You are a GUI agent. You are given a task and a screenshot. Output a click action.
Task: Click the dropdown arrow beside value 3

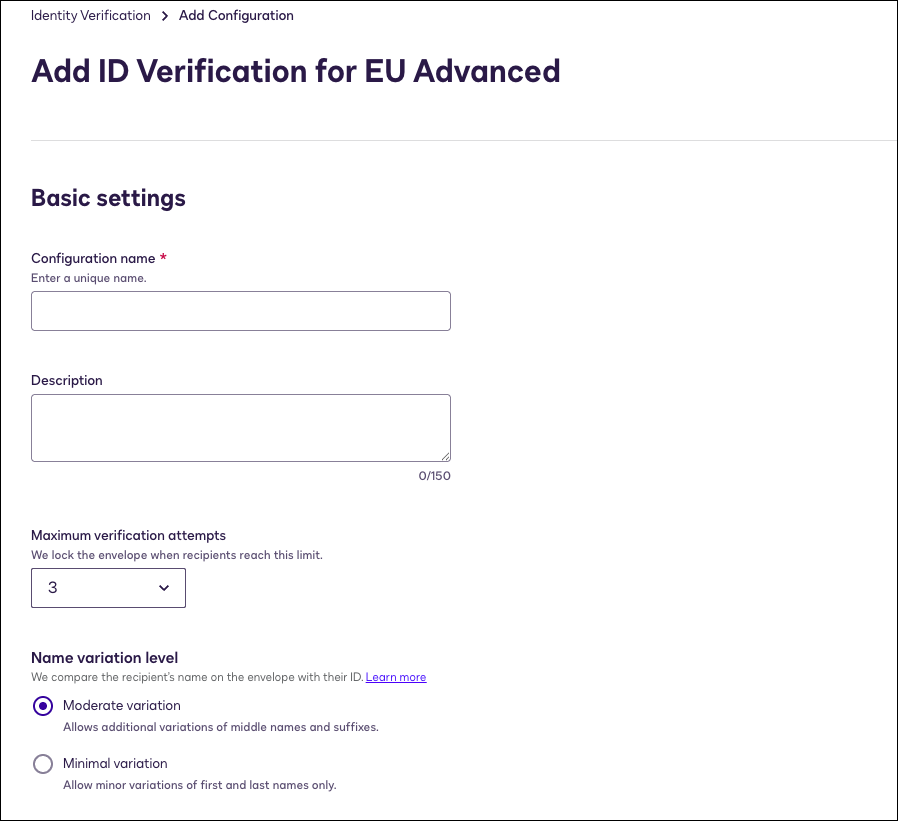164,588
